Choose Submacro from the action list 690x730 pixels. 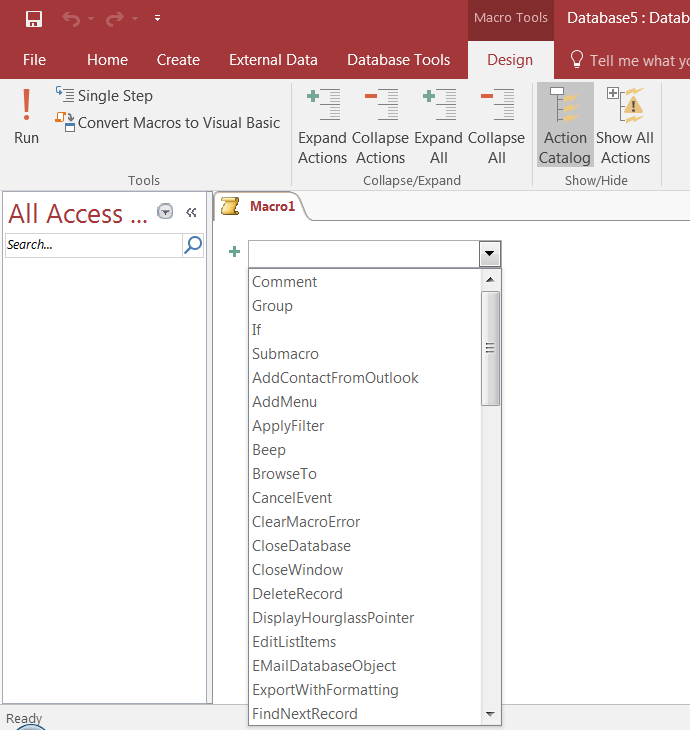click(365, 354)
